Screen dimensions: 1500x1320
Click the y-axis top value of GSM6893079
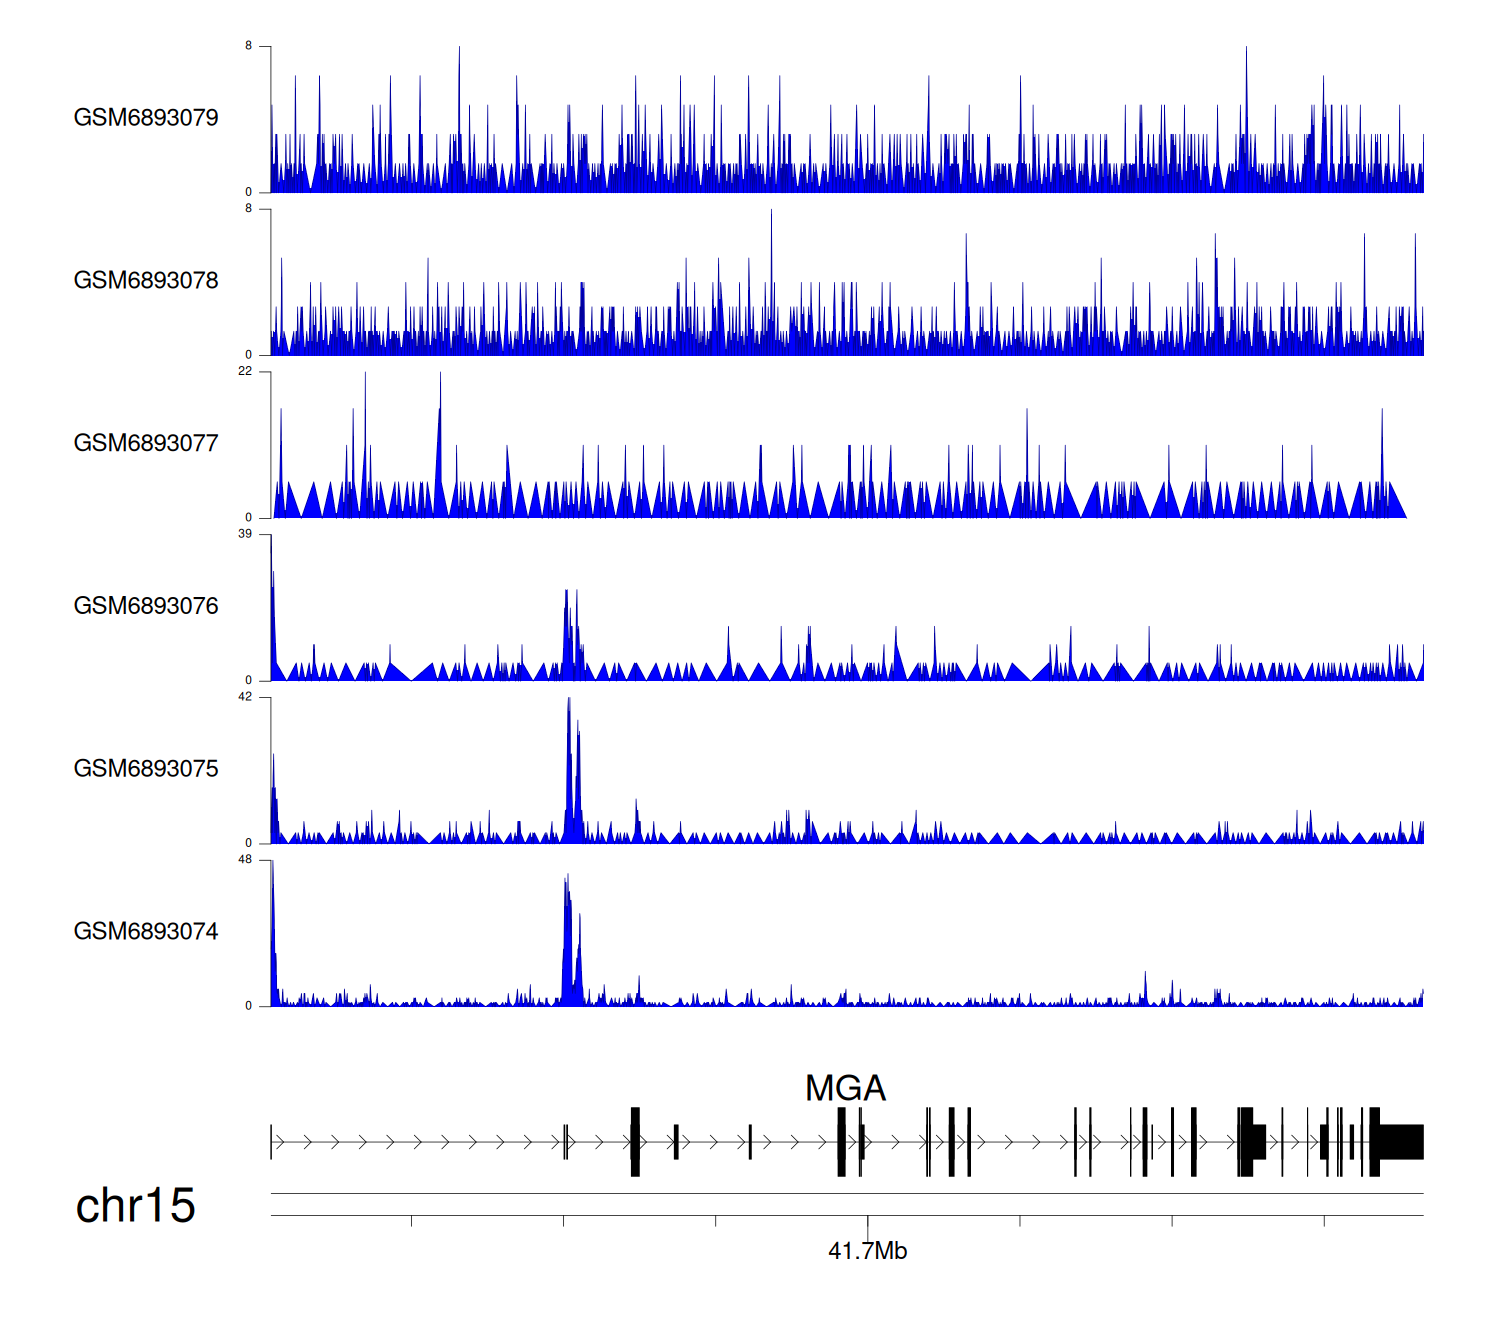(x=249, y=46)
